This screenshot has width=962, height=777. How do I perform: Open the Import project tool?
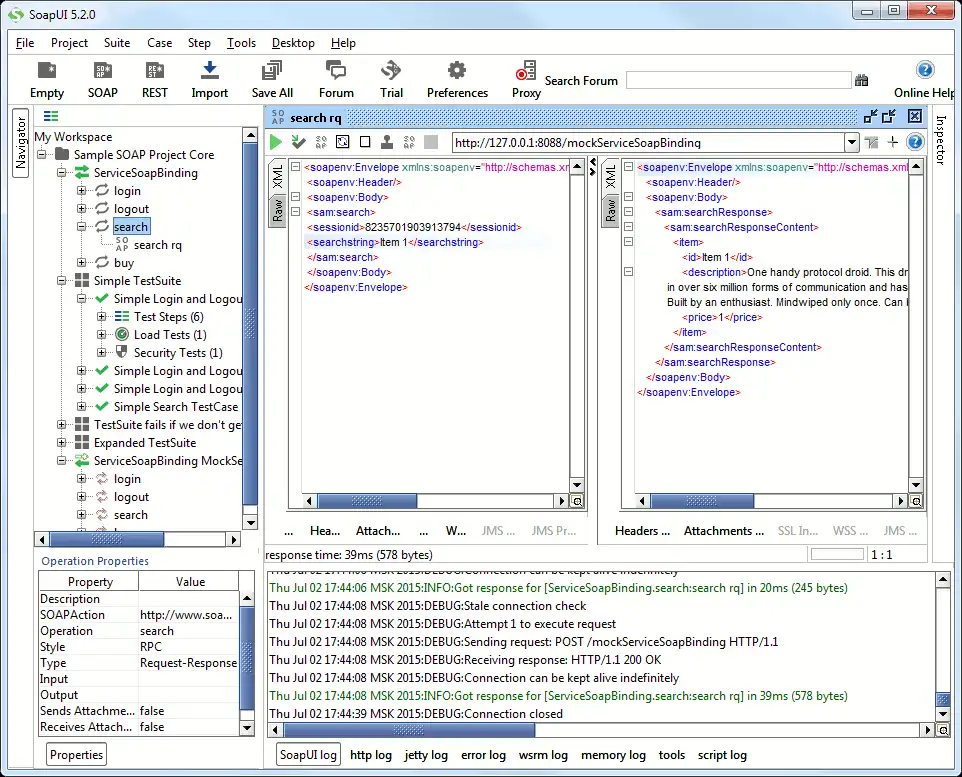[210, 80]
